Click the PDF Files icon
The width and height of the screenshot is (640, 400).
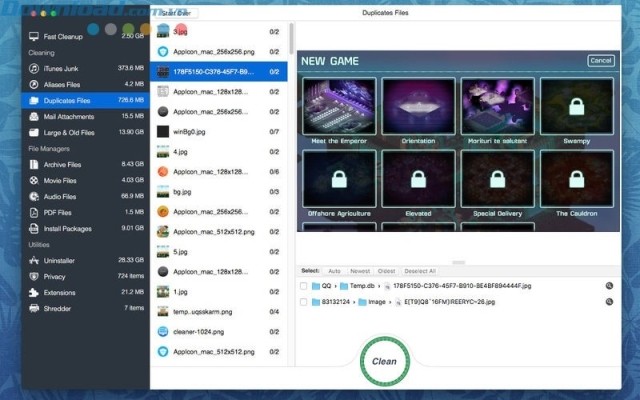coord(34,213)
